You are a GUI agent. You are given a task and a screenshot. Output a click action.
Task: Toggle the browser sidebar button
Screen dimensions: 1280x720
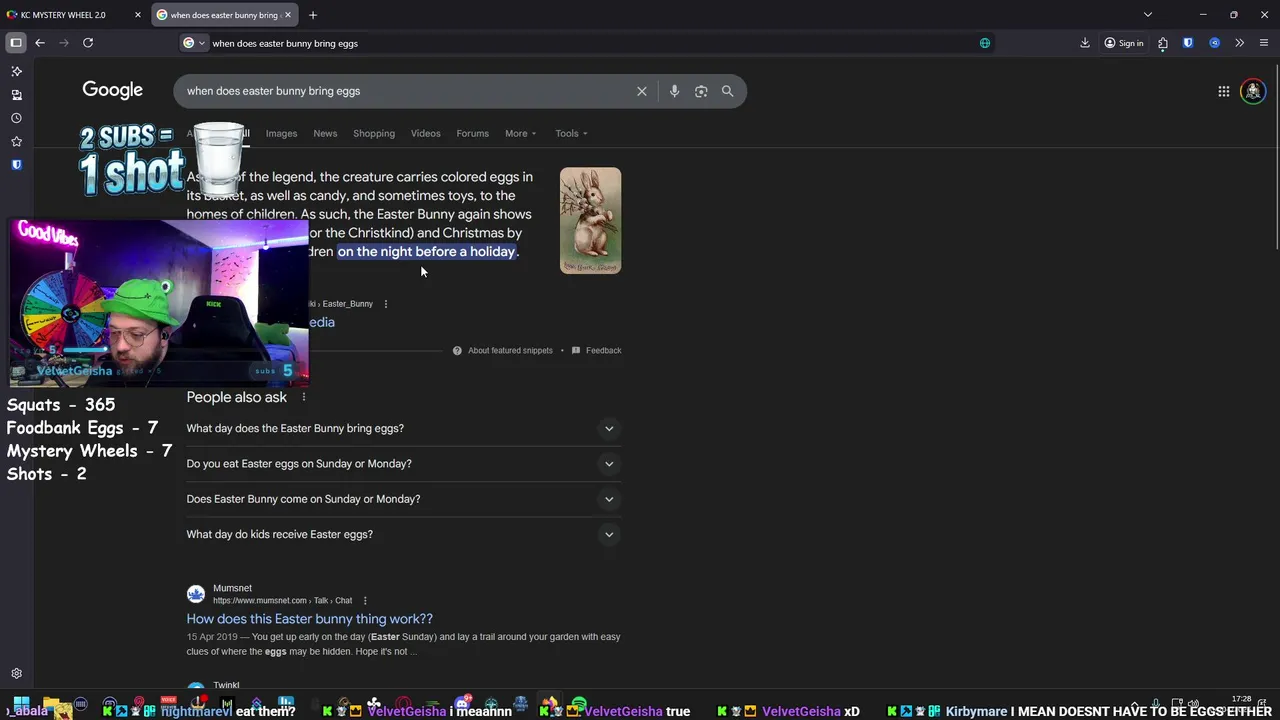(16, 43)
